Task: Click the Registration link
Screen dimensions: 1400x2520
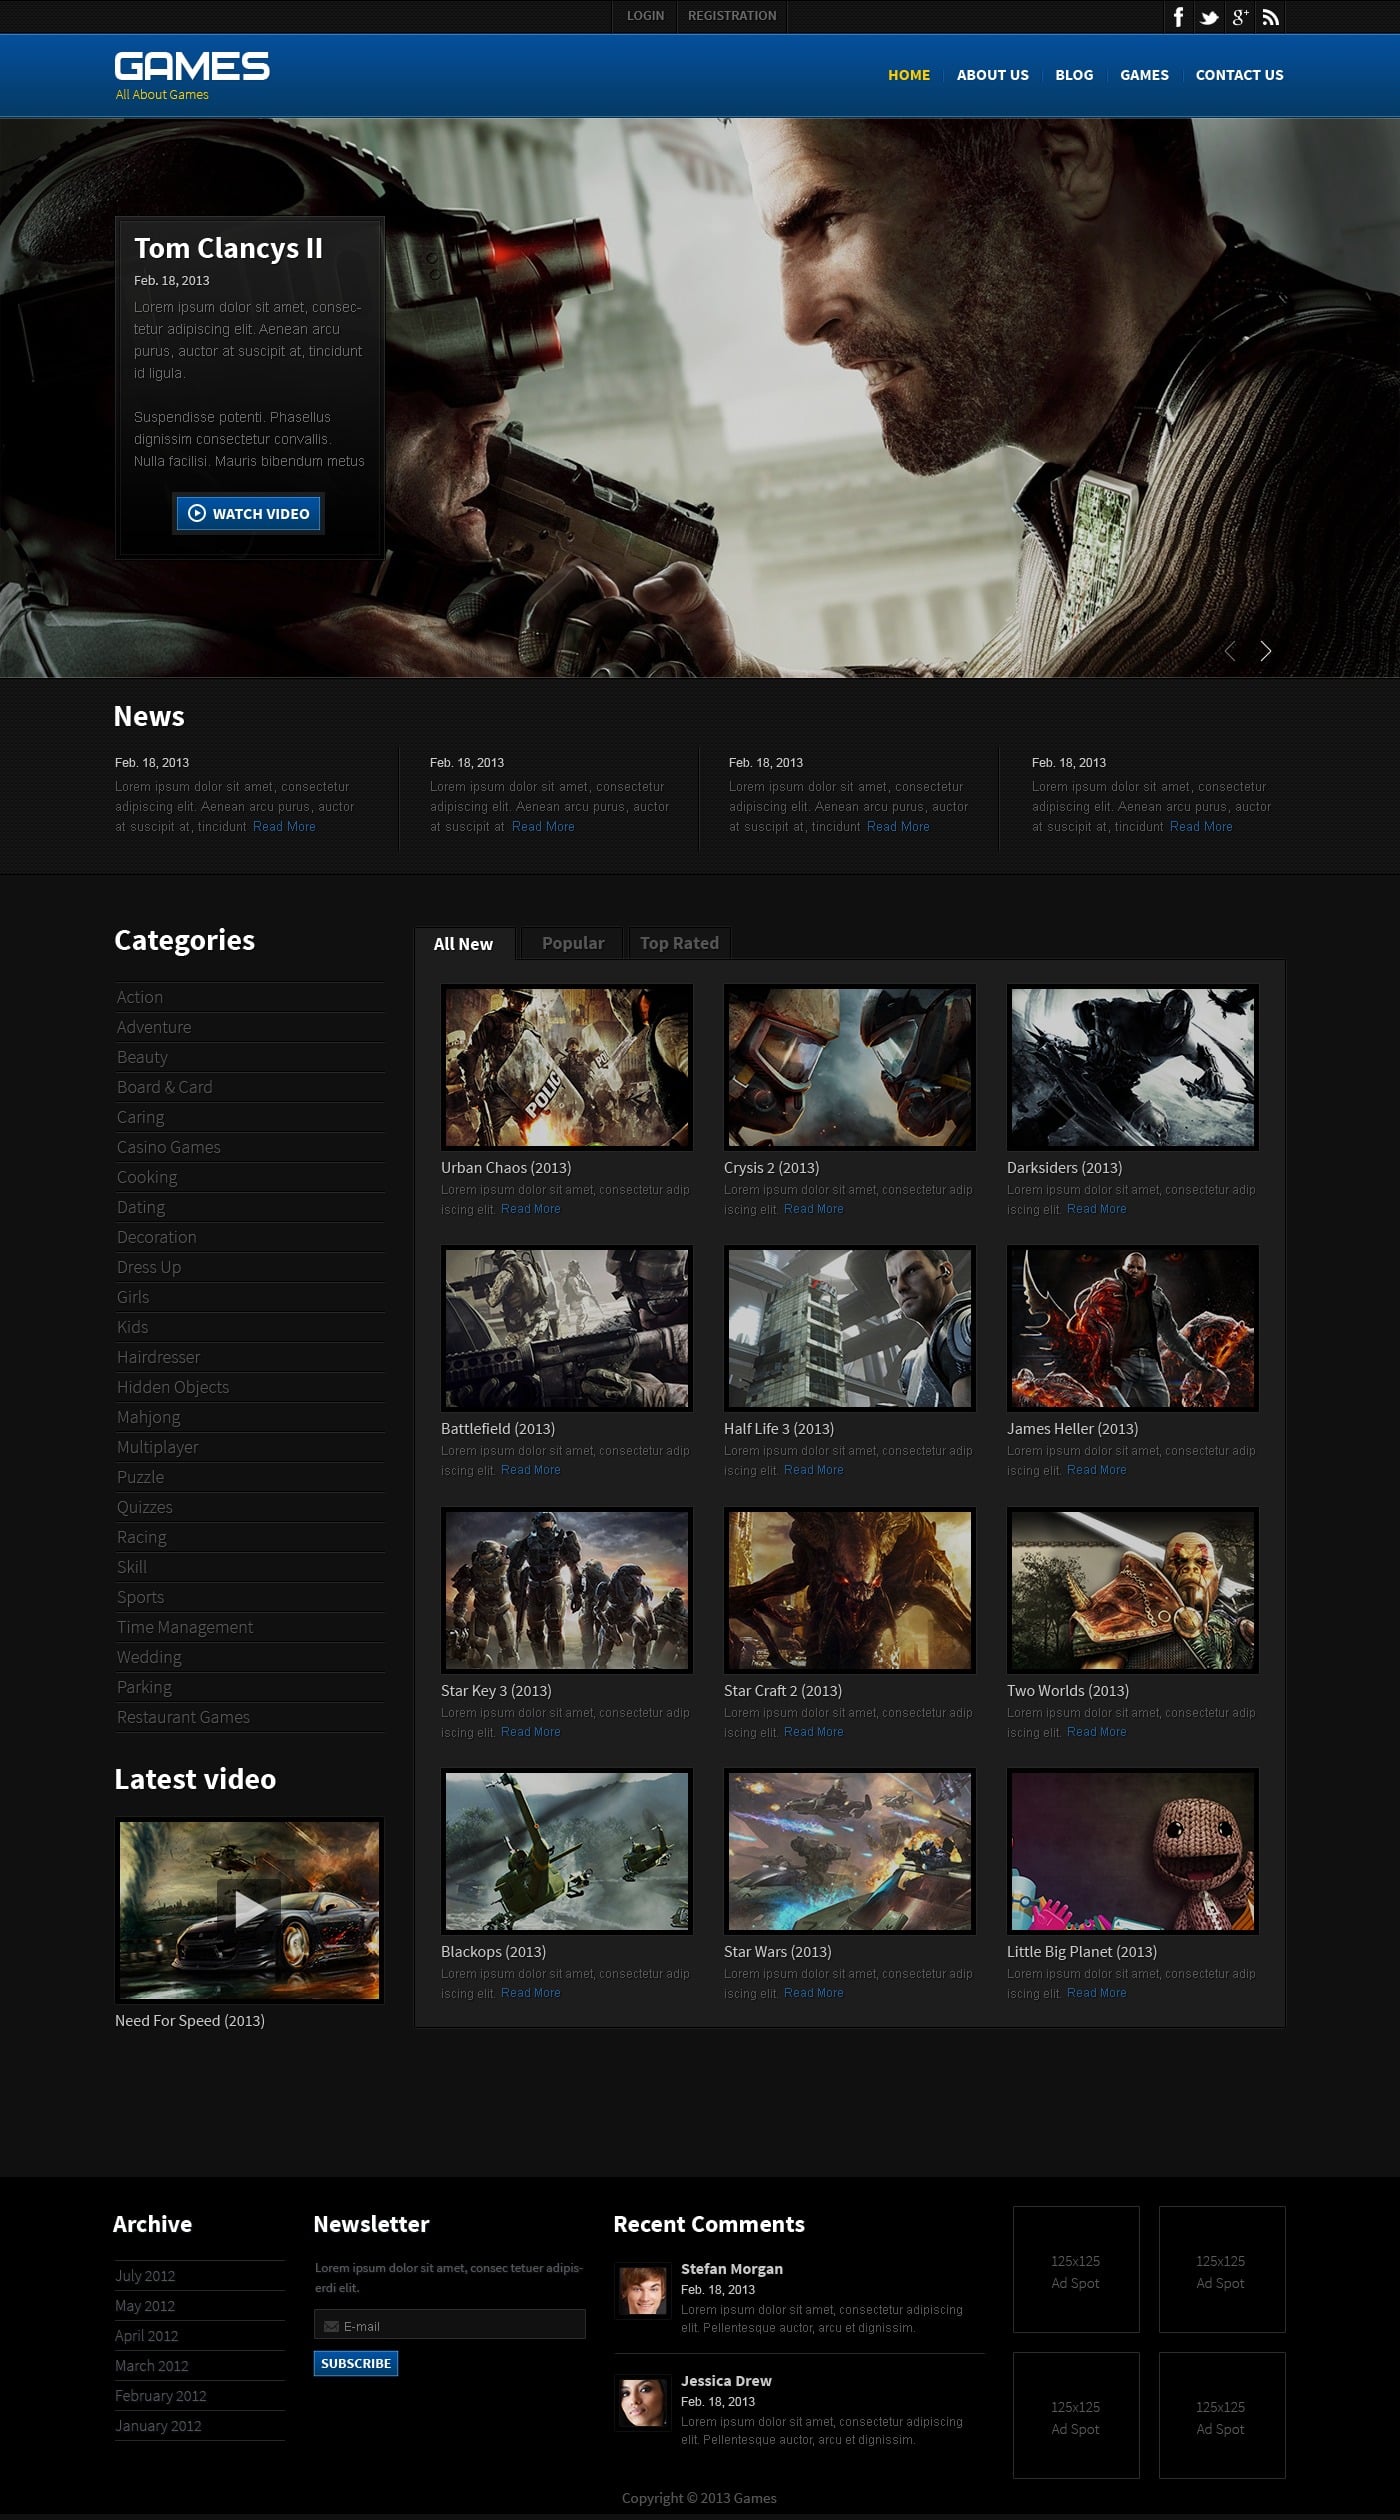Action: coord(732,16)
